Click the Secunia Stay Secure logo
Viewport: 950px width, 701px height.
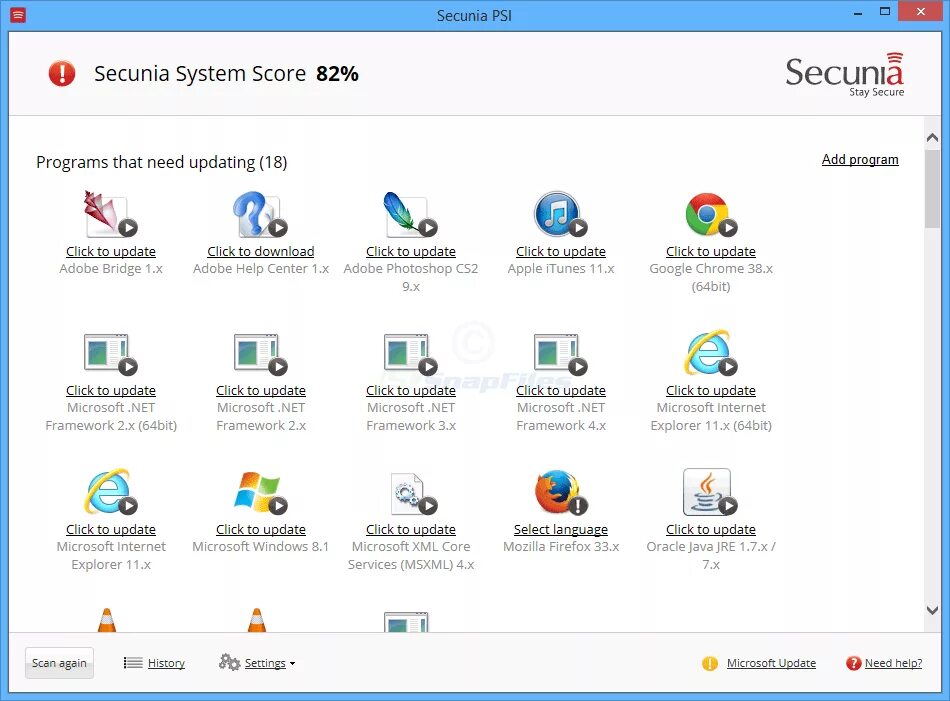(x=845, y=75)
